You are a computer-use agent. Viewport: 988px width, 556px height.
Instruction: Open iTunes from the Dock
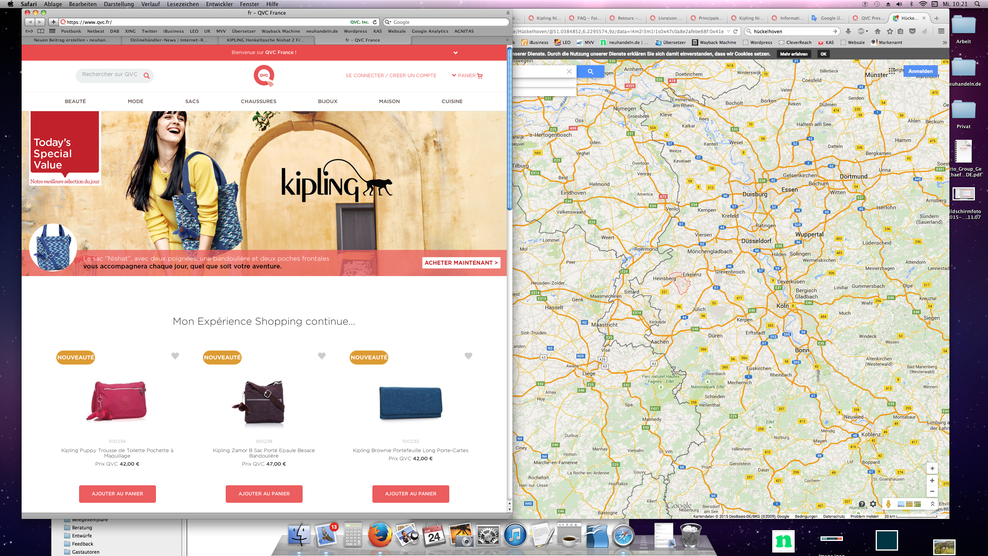click(515, 535)
